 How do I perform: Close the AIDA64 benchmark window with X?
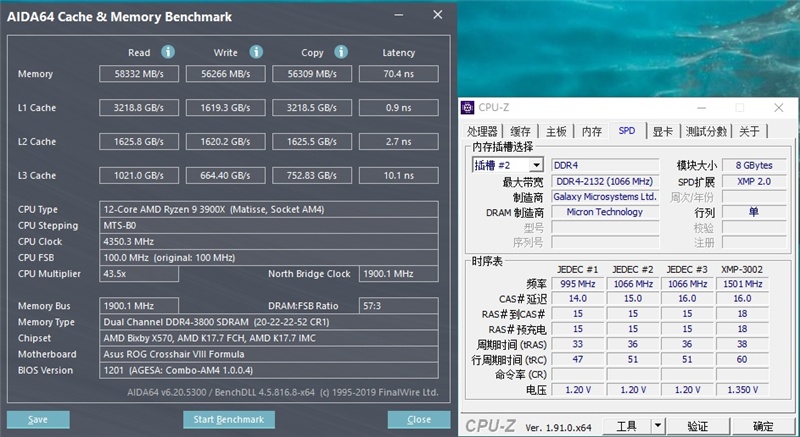pos(438,15)
